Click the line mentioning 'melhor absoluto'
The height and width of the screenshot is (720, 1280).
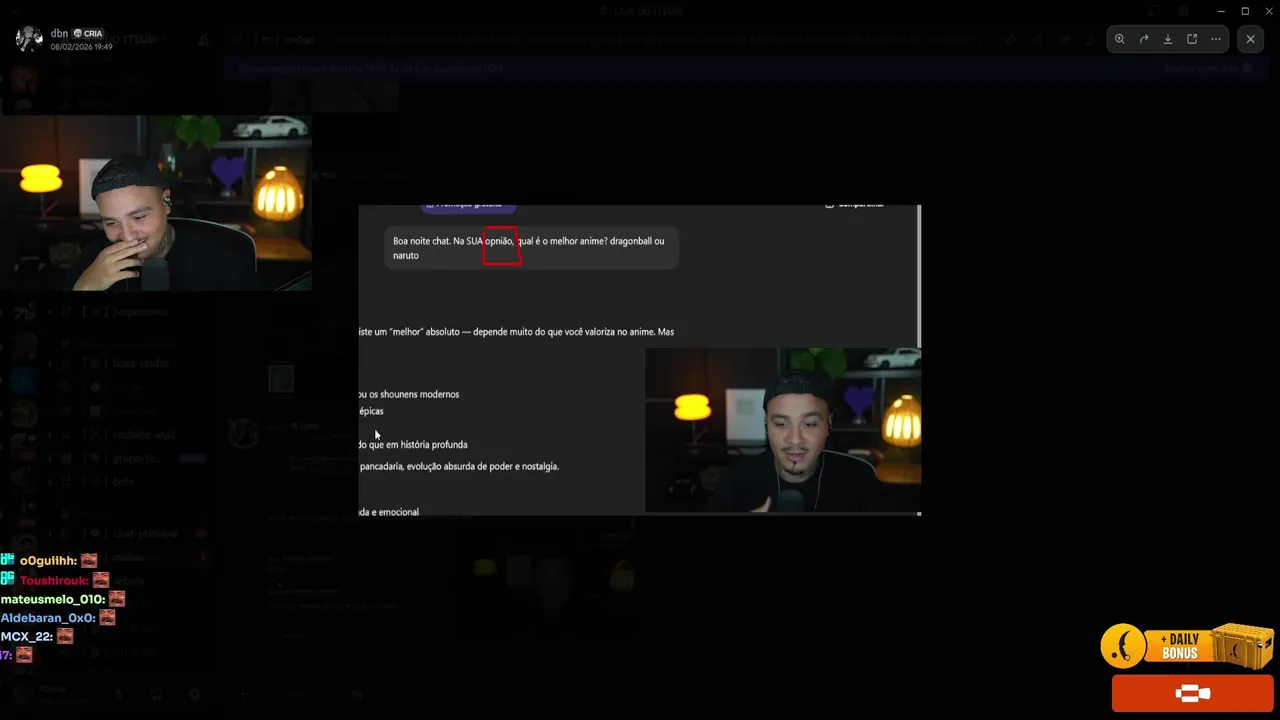[x=516, y=331]
